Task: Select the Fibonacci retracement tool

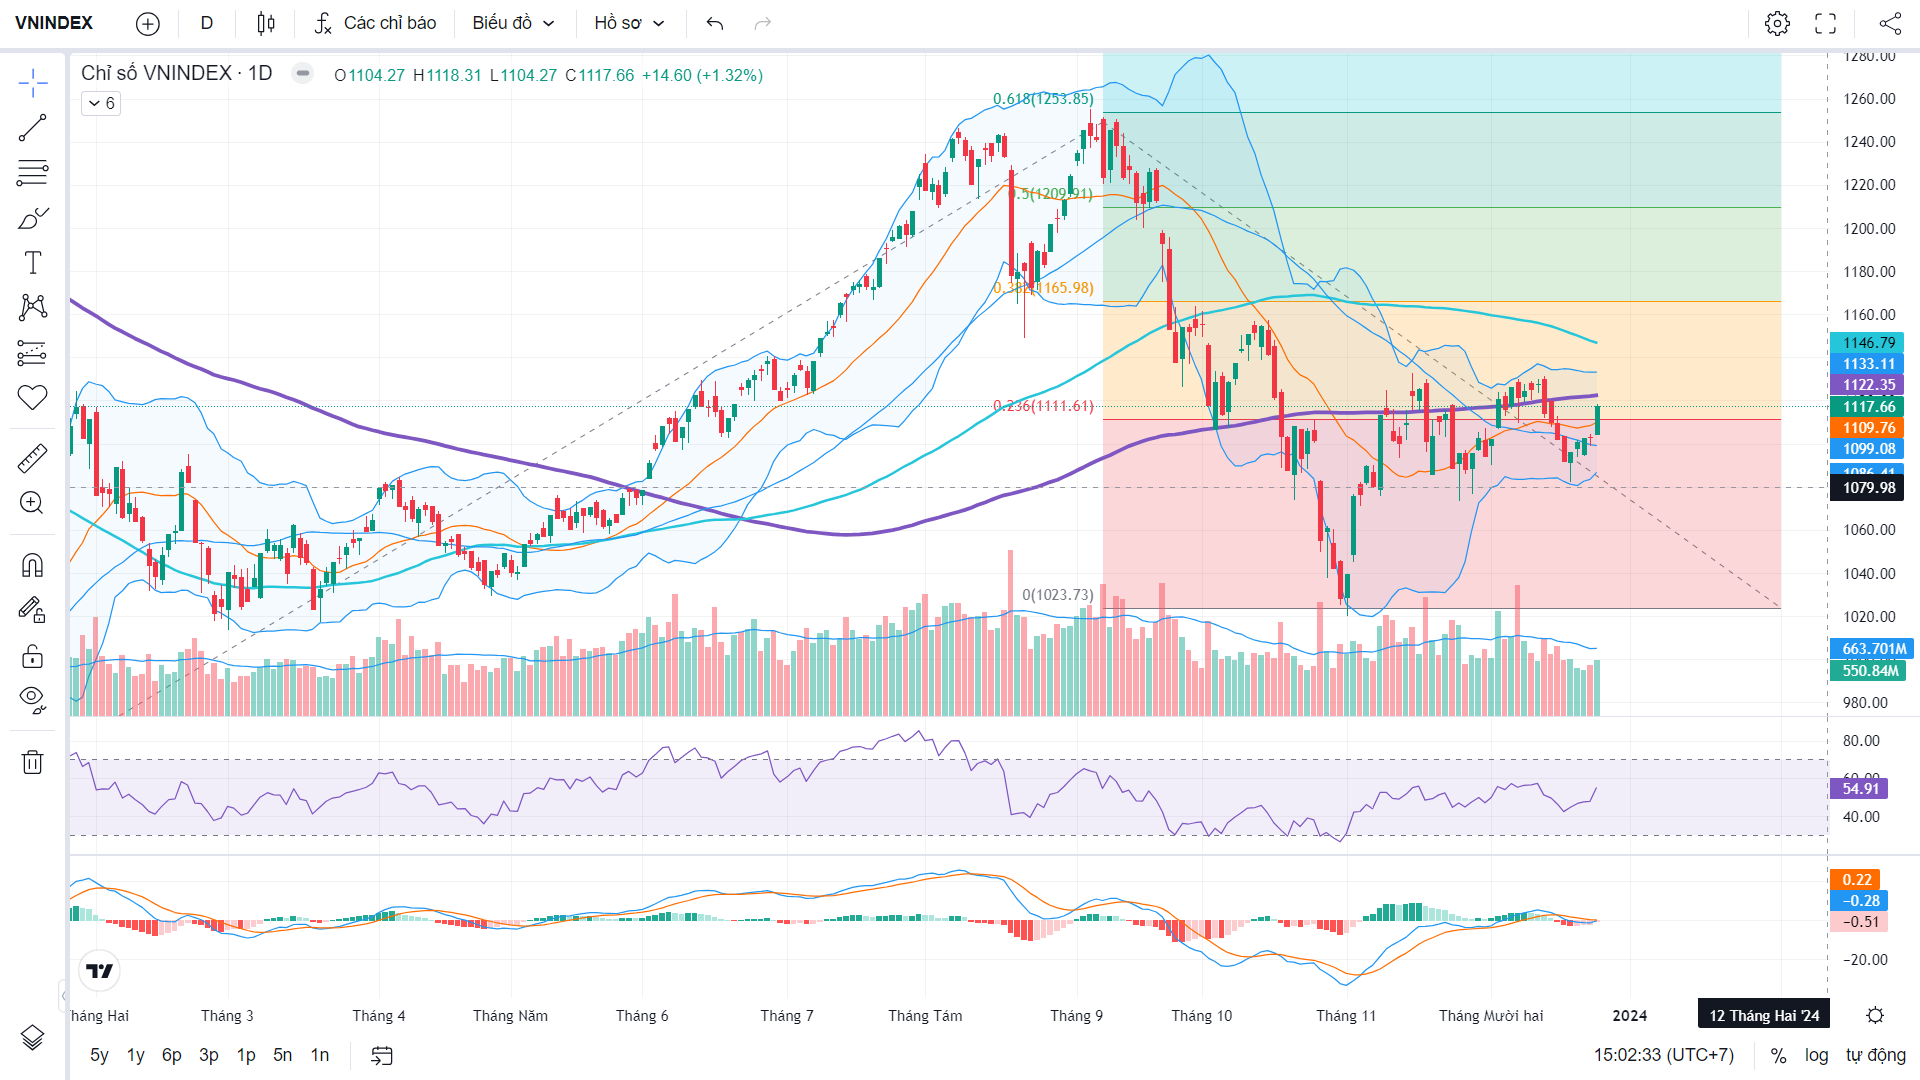Action: 32,173
